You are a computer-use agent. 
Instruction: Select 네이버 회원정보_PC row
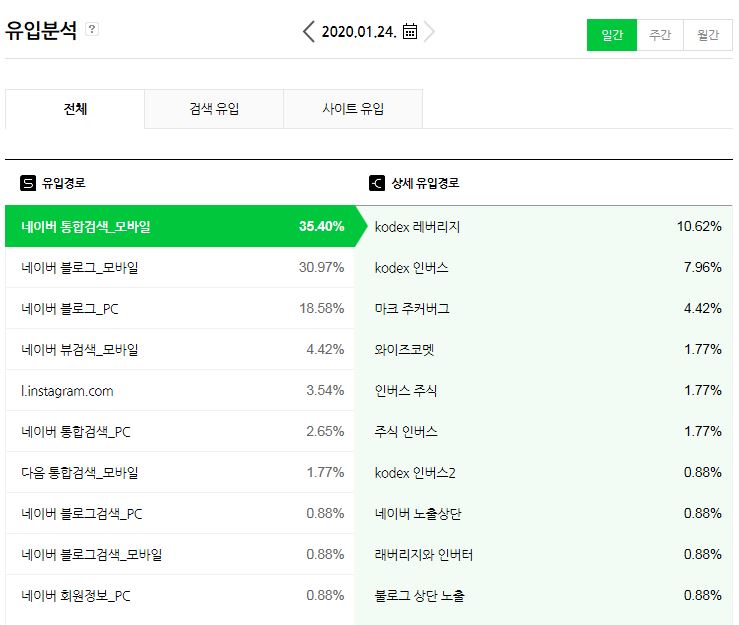coord(180,595)
